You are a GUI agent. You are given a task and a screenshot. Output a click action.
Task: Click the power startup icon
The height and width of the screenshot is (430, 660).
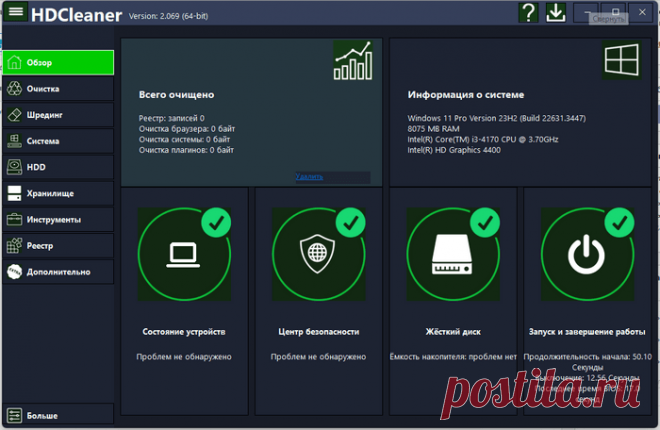586,254
